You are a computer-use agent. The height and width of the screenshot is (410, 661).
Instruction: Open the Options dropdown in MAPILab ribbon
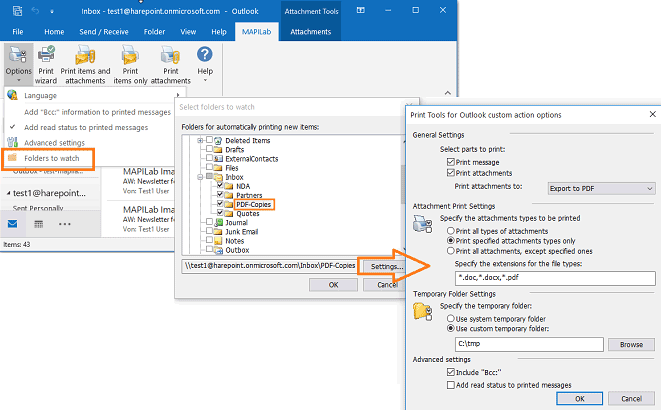(x=18, y=64)
